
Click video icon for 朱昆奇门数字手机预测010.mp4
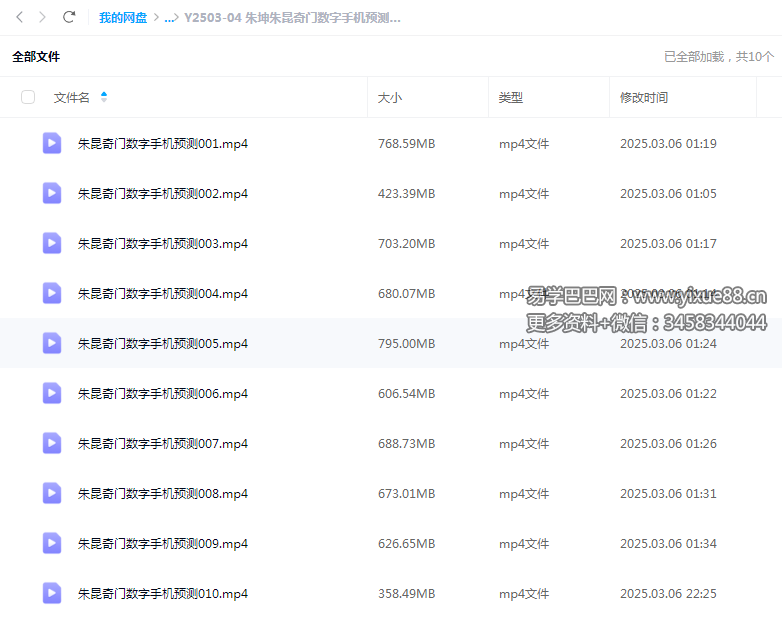pos(52,593)
